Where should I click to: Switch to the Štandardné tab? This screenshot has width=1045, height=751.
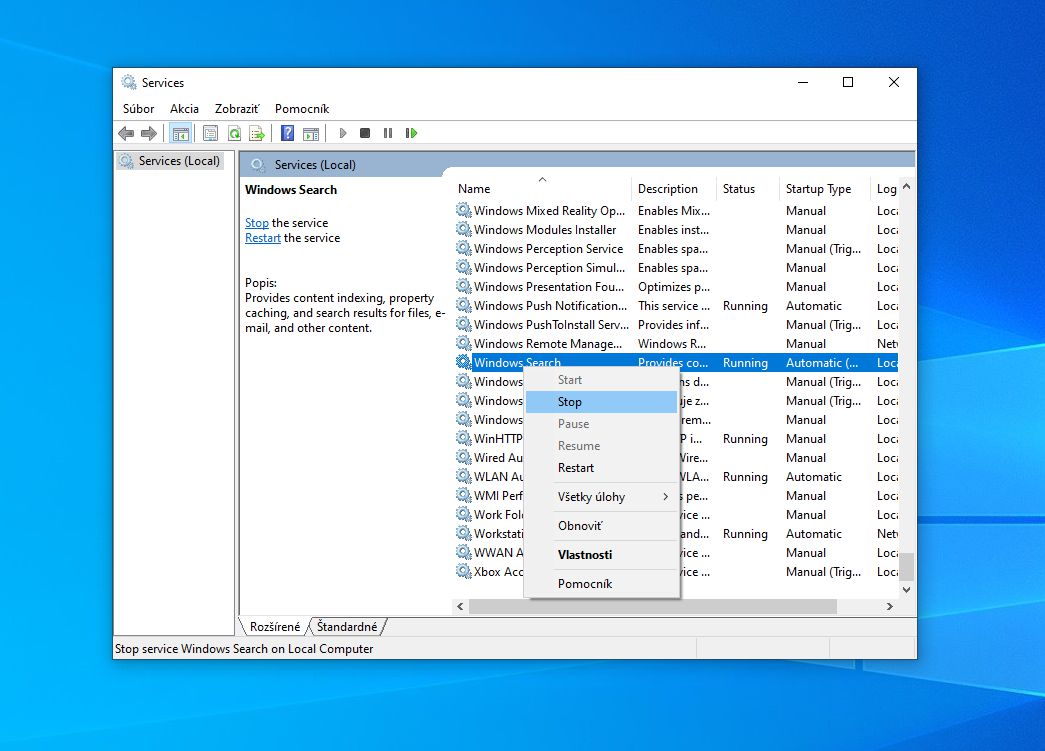347,626
